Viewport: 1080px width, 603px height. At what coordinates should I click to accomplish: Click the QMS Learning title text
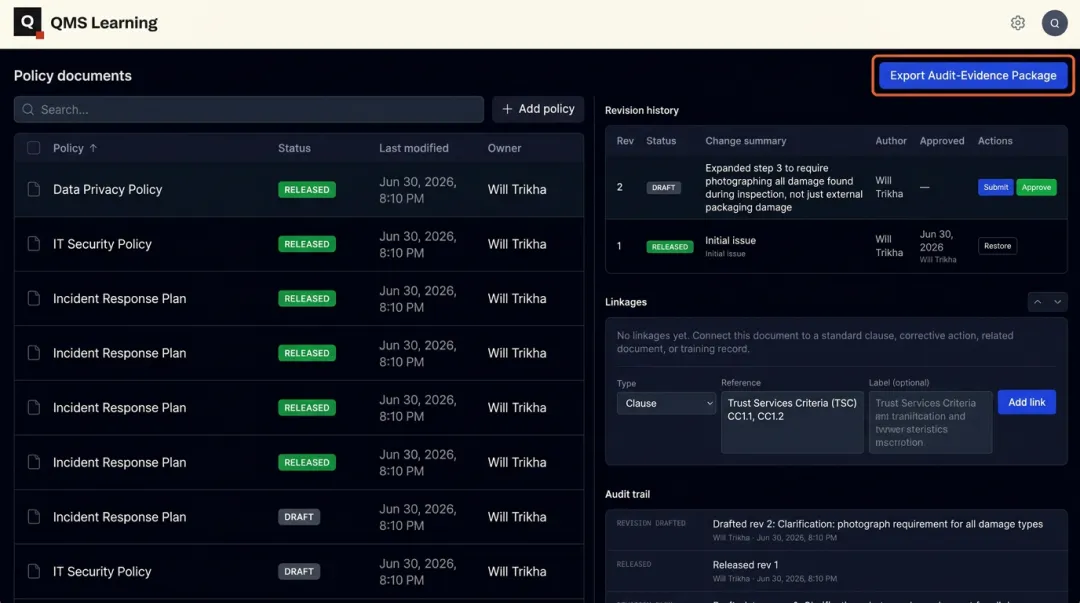[x=104, y=23]
